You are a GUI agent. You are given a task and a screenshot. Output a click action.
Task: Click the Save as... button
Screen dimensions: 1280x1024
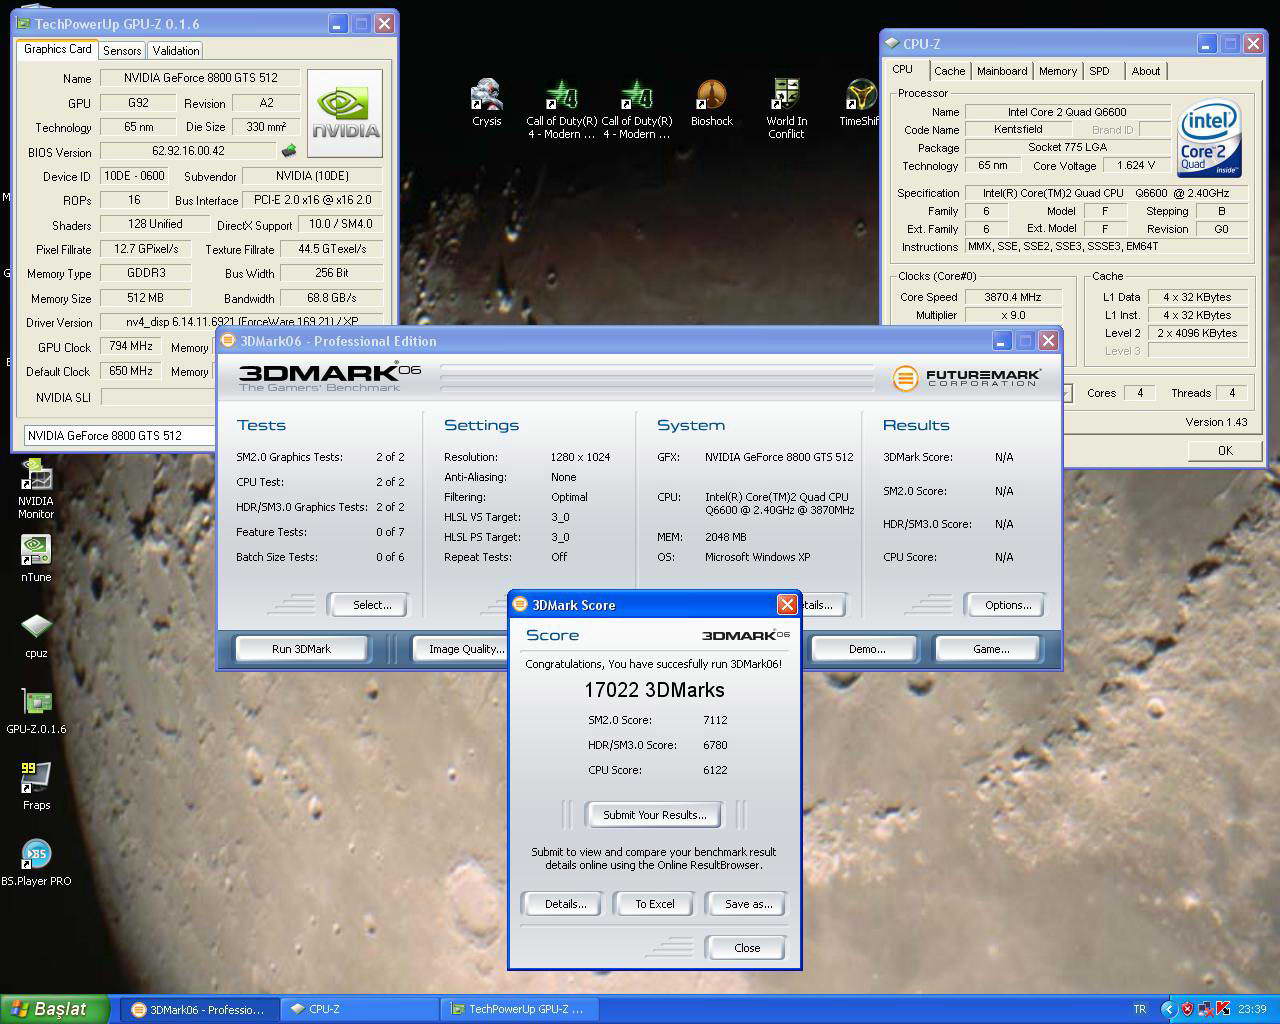click(748, 904)
